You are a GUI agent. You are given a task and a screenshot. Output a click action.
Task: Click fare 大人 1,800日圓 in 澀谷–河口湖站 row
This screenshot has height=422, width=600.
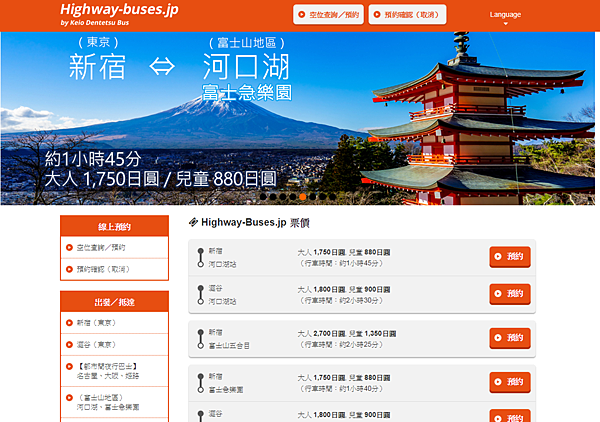(321, 290)
